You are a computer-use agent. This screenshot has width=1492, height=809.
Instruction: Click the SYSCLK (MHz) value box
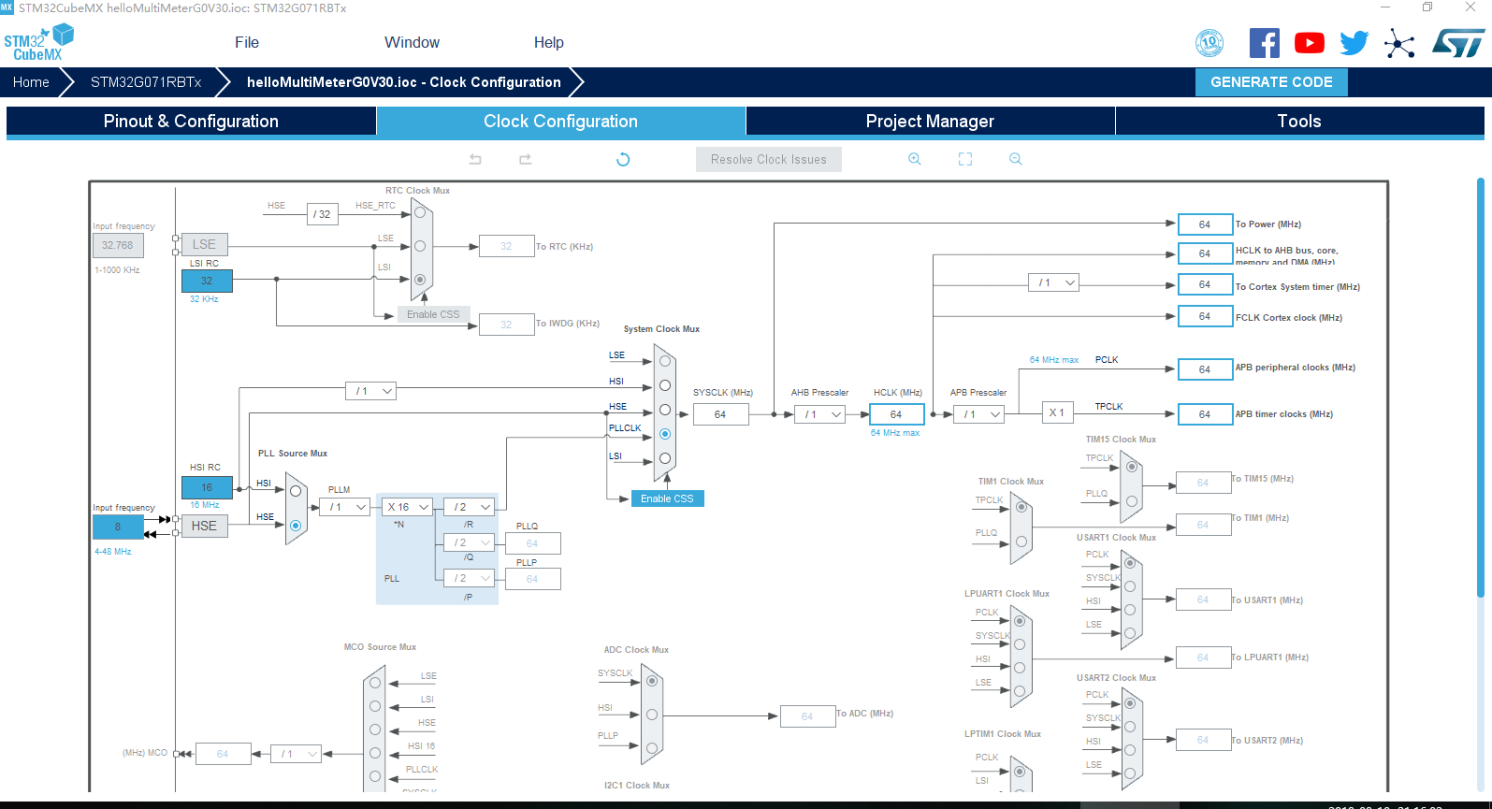[720, 414]
